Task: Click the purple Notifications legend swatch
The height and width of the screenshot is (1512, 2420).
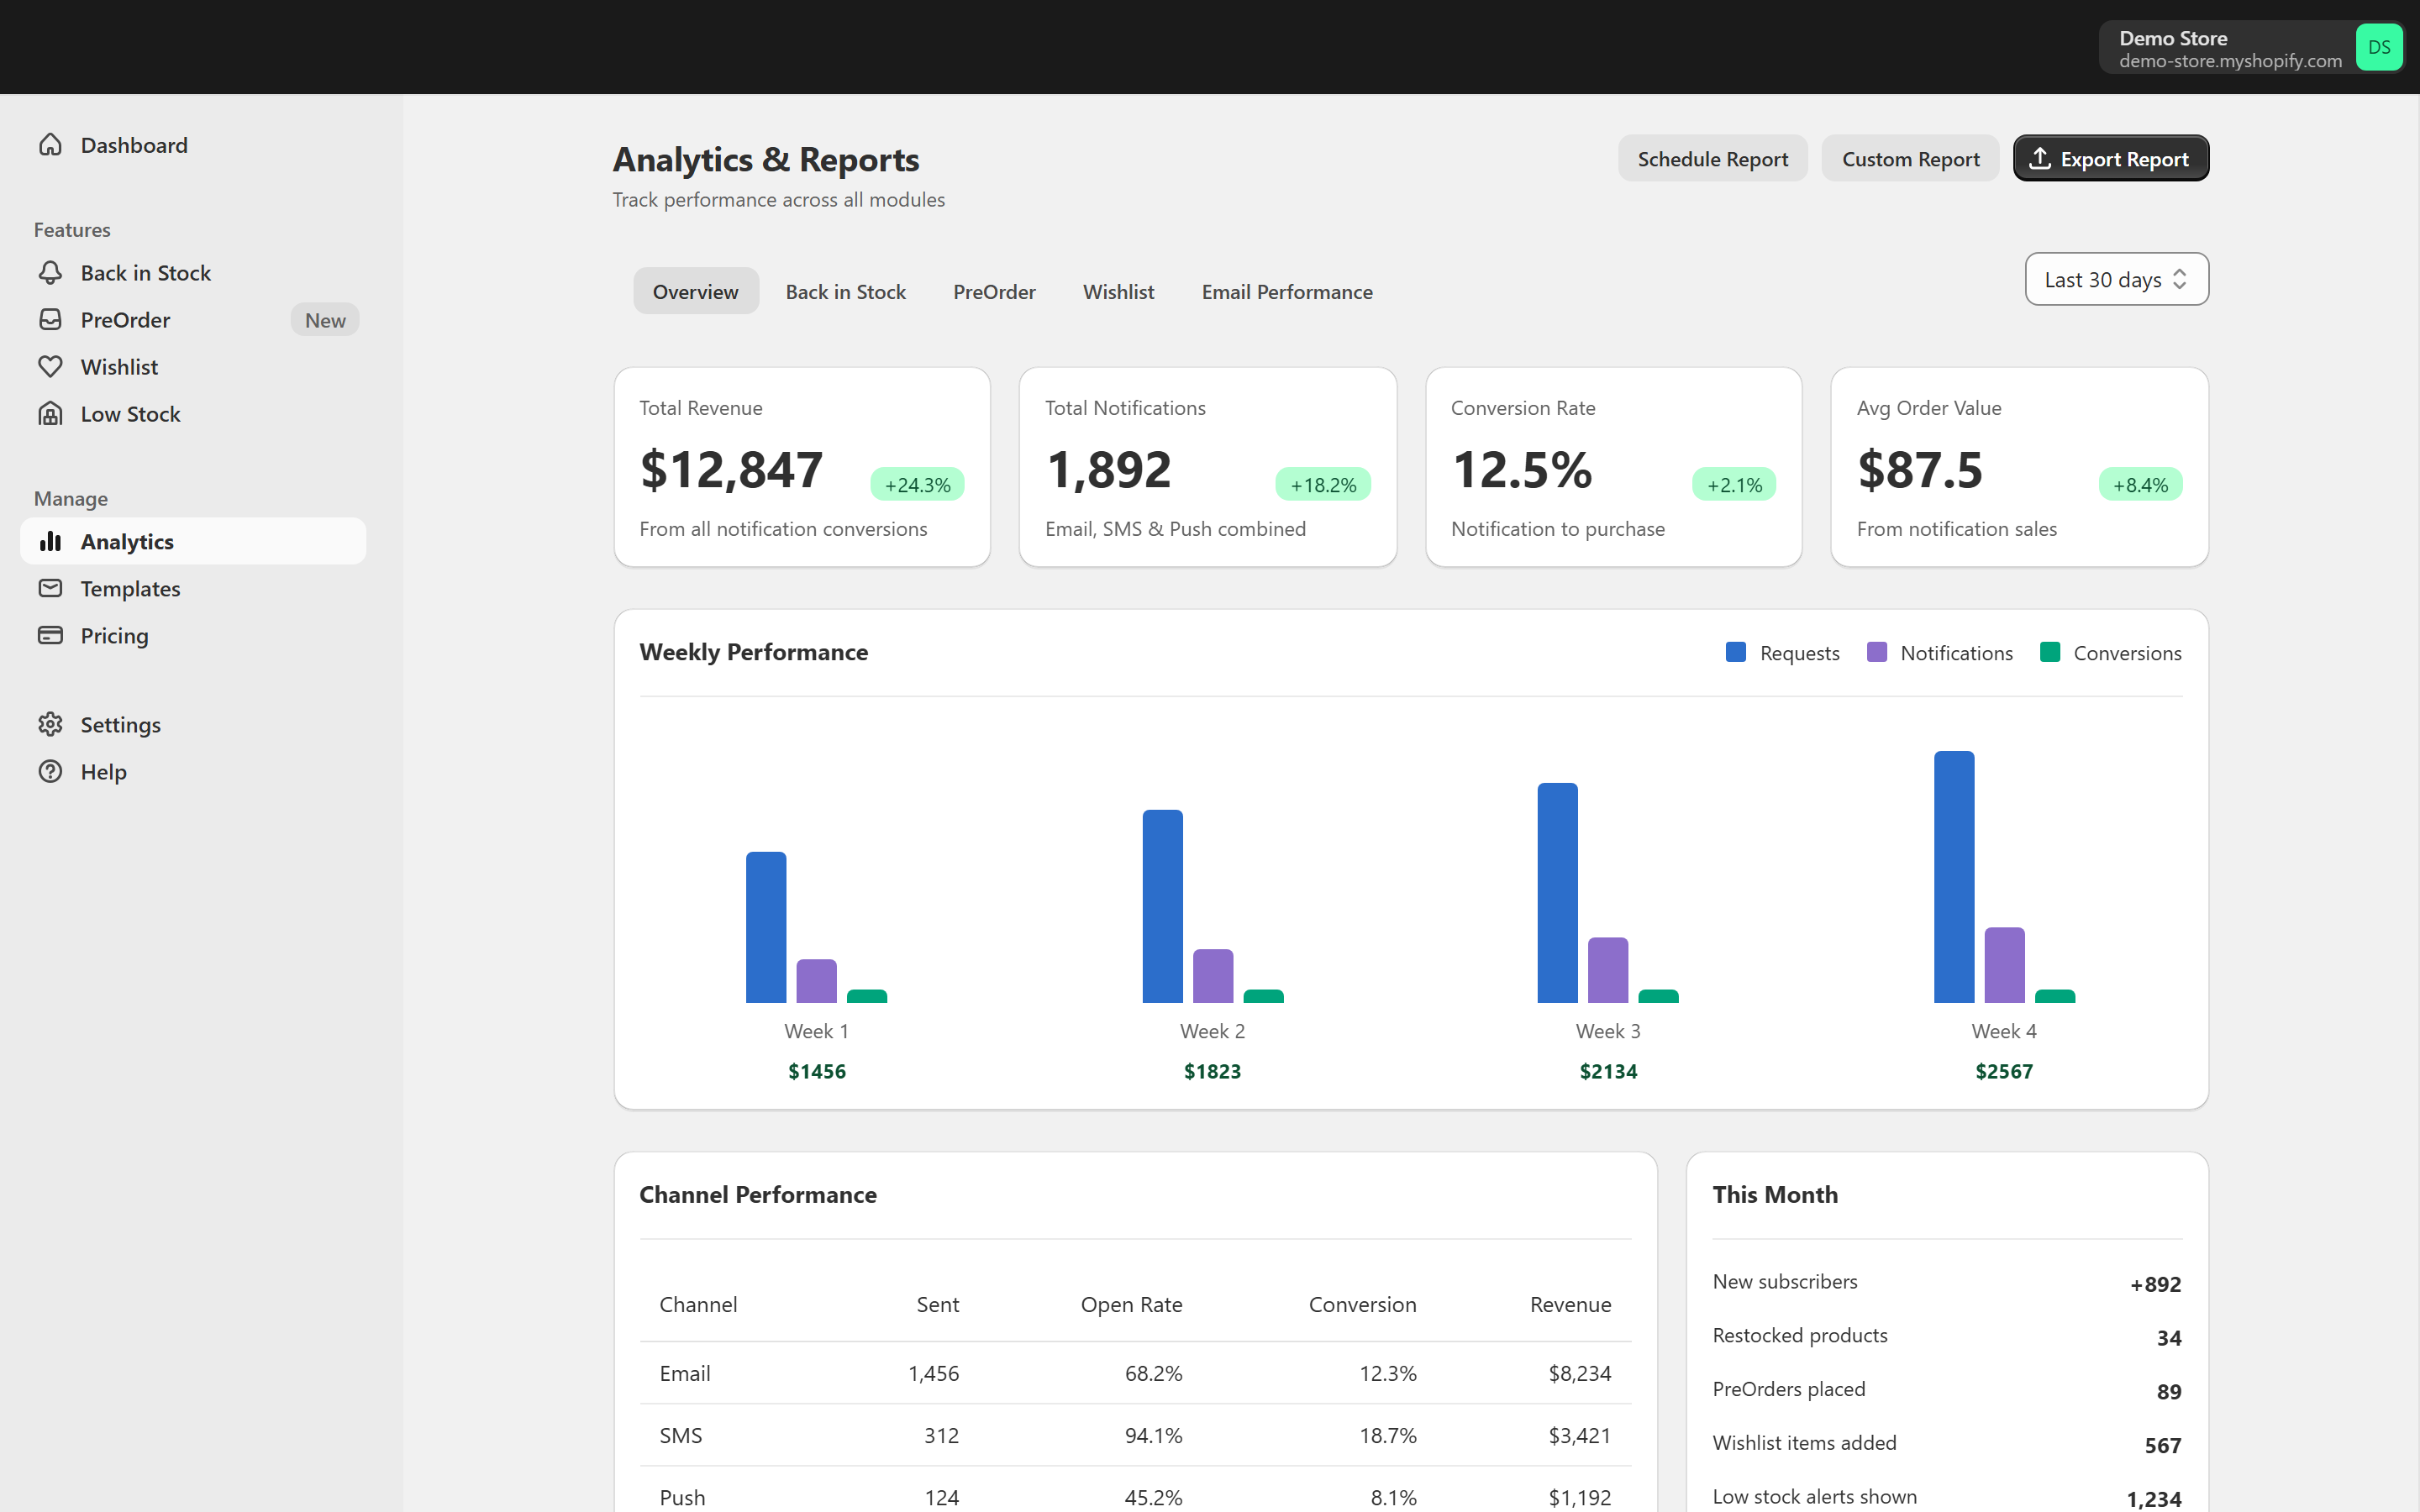Action: coord(1877,652)
